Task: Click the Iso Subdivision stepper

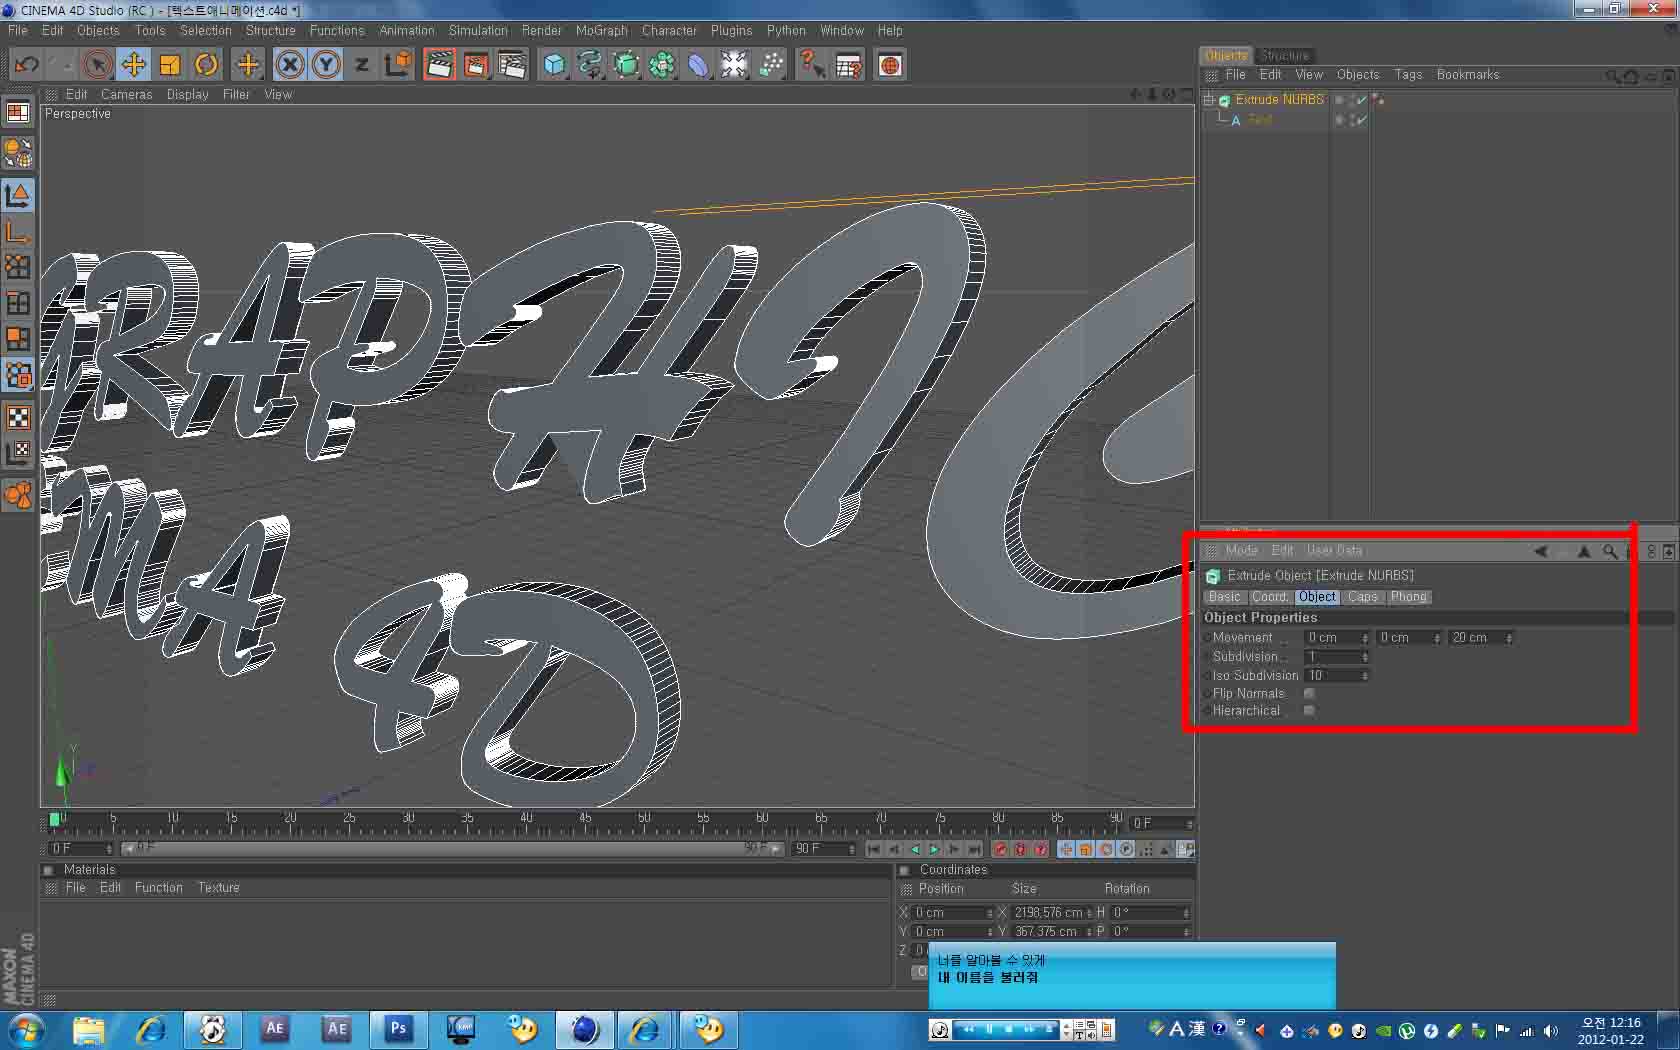Action: [x=1365, y=676]
